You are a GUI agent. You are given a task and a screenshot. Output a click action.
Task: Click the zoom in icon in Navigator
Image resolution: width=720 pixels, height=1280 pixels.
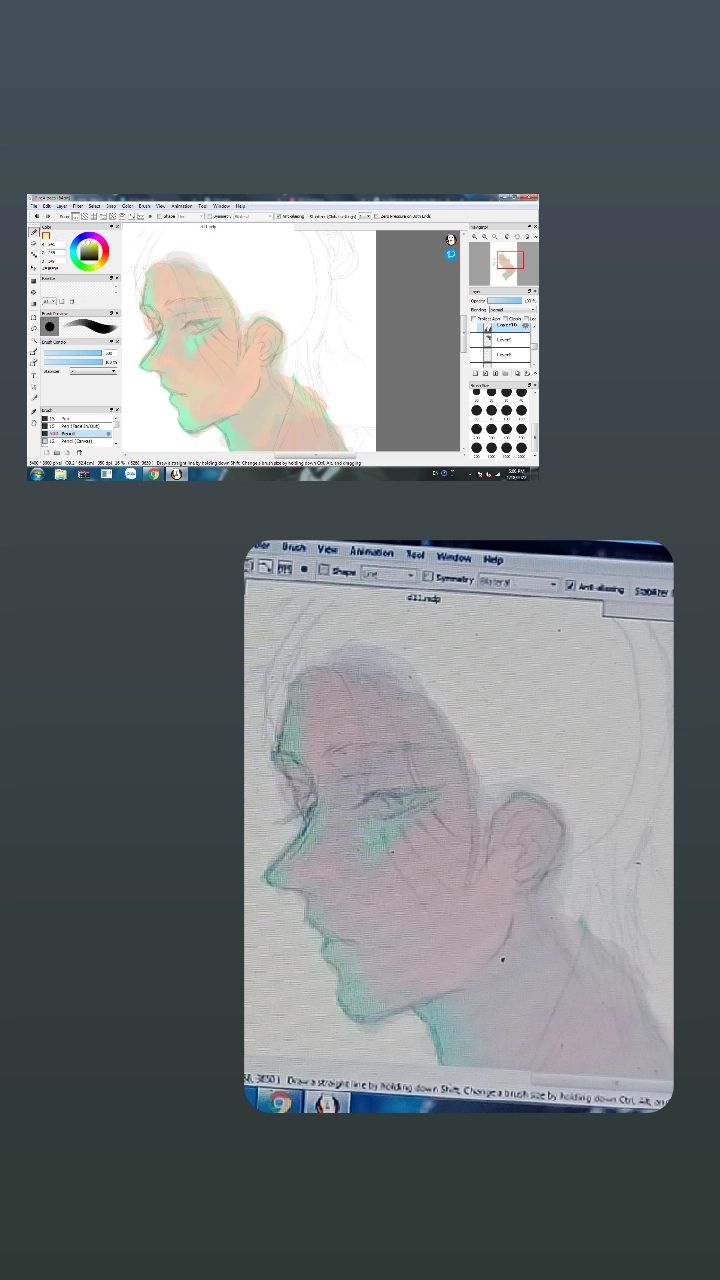click(475, 237)
